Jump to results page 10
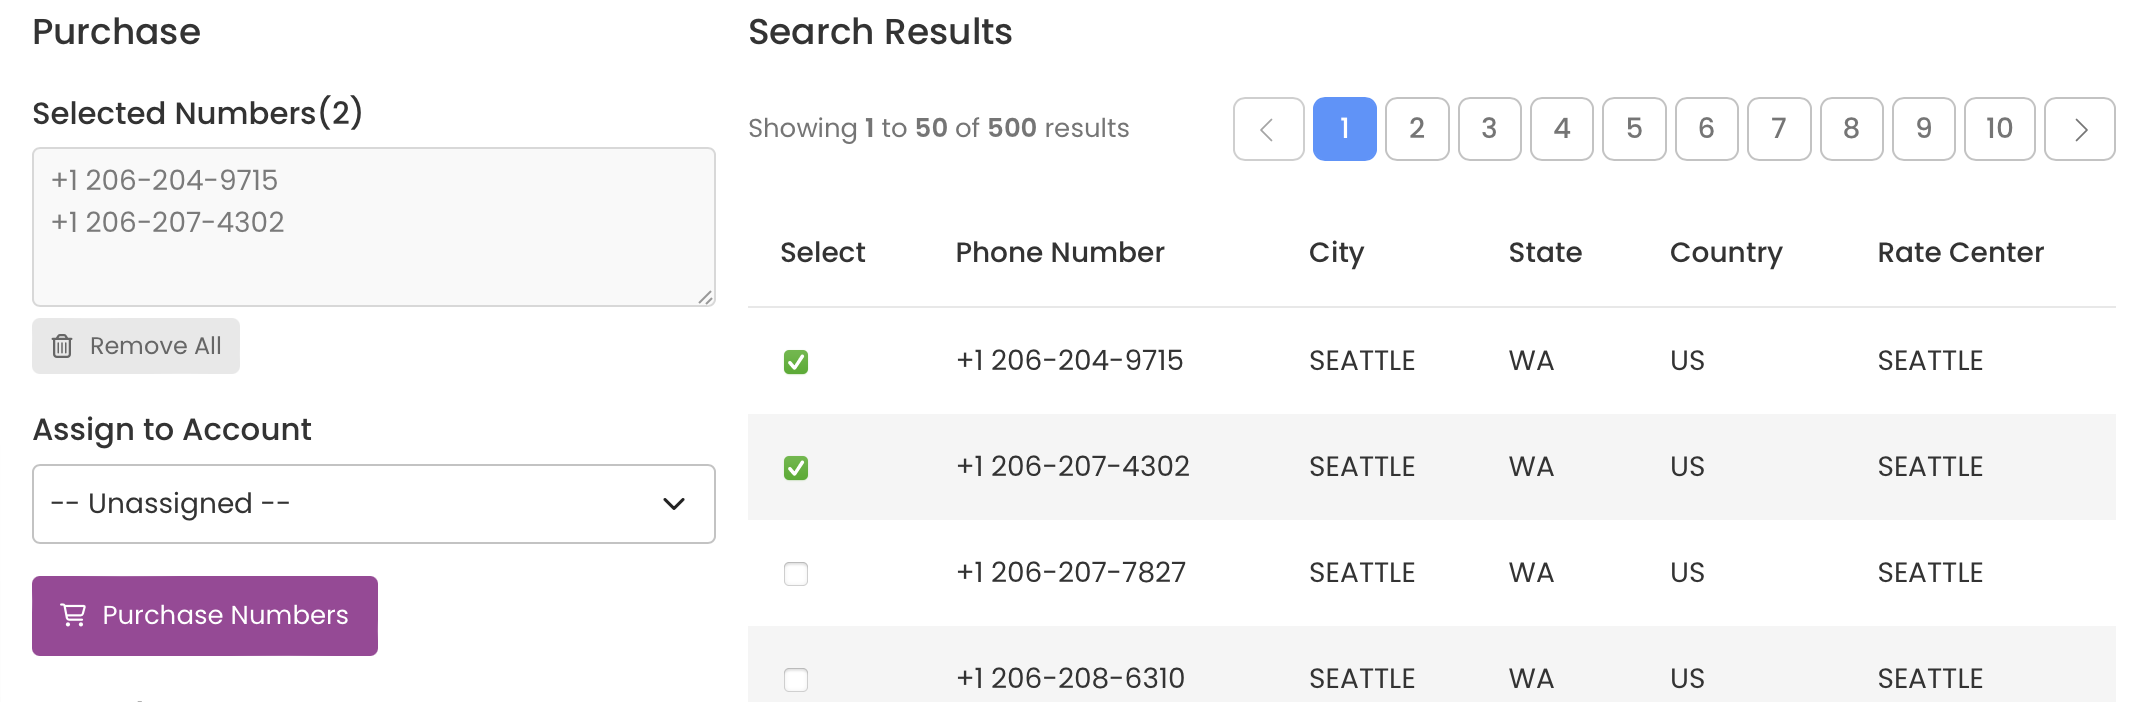 [1999, 129]
